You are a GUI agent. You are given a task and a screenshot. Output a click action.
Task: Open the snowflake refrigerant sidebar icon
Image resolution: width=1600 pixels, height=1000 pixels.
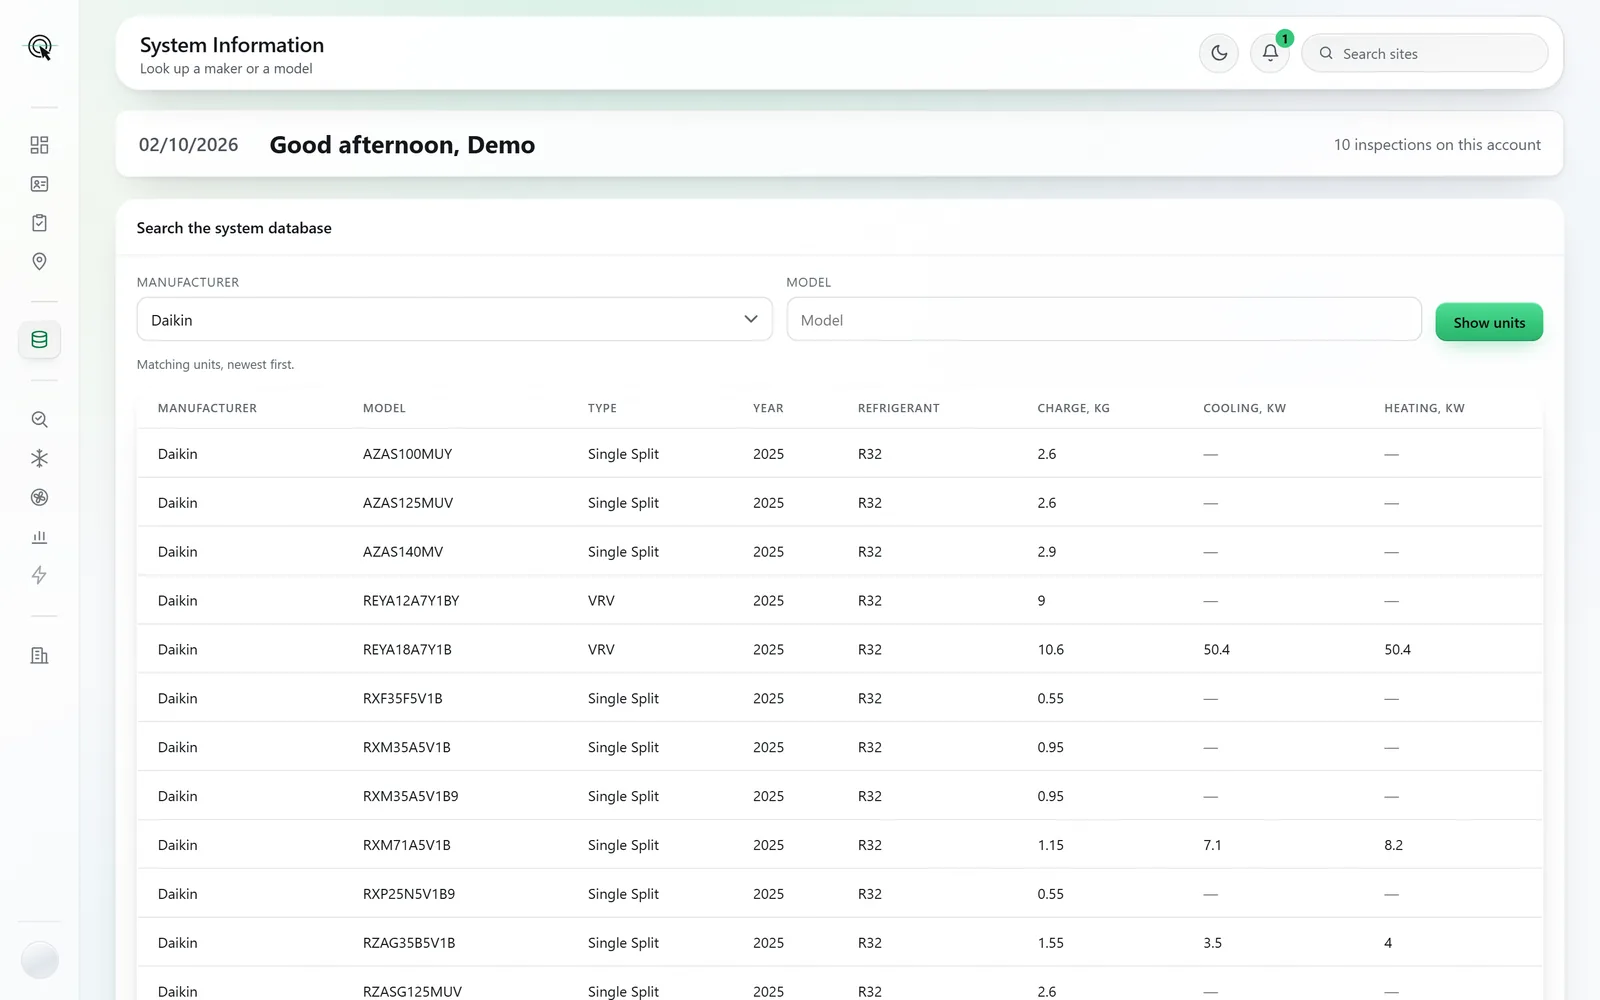(x=39, y=458)
